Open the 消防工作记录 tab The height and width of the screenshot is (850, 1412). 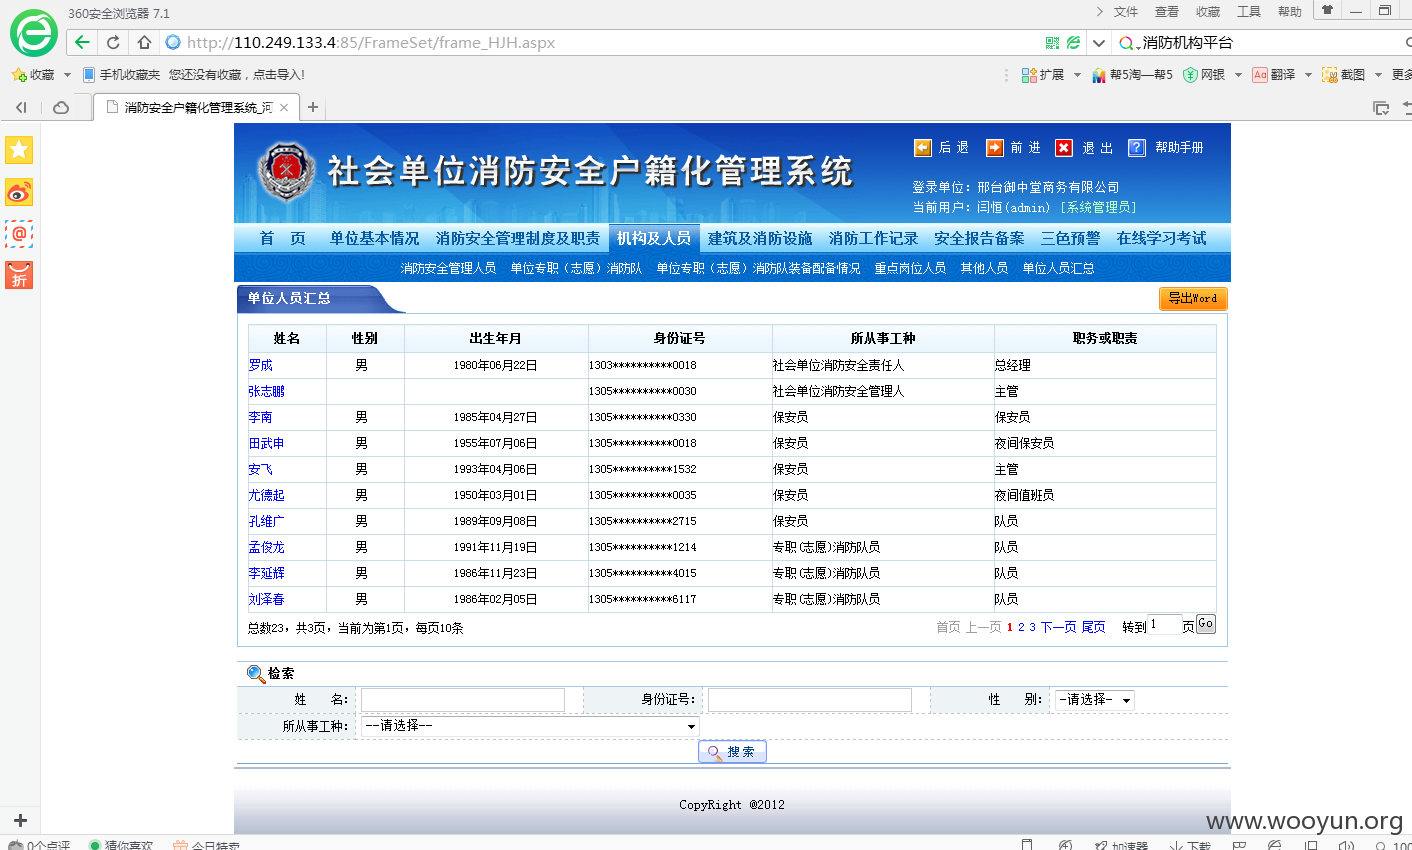(873, 238)
